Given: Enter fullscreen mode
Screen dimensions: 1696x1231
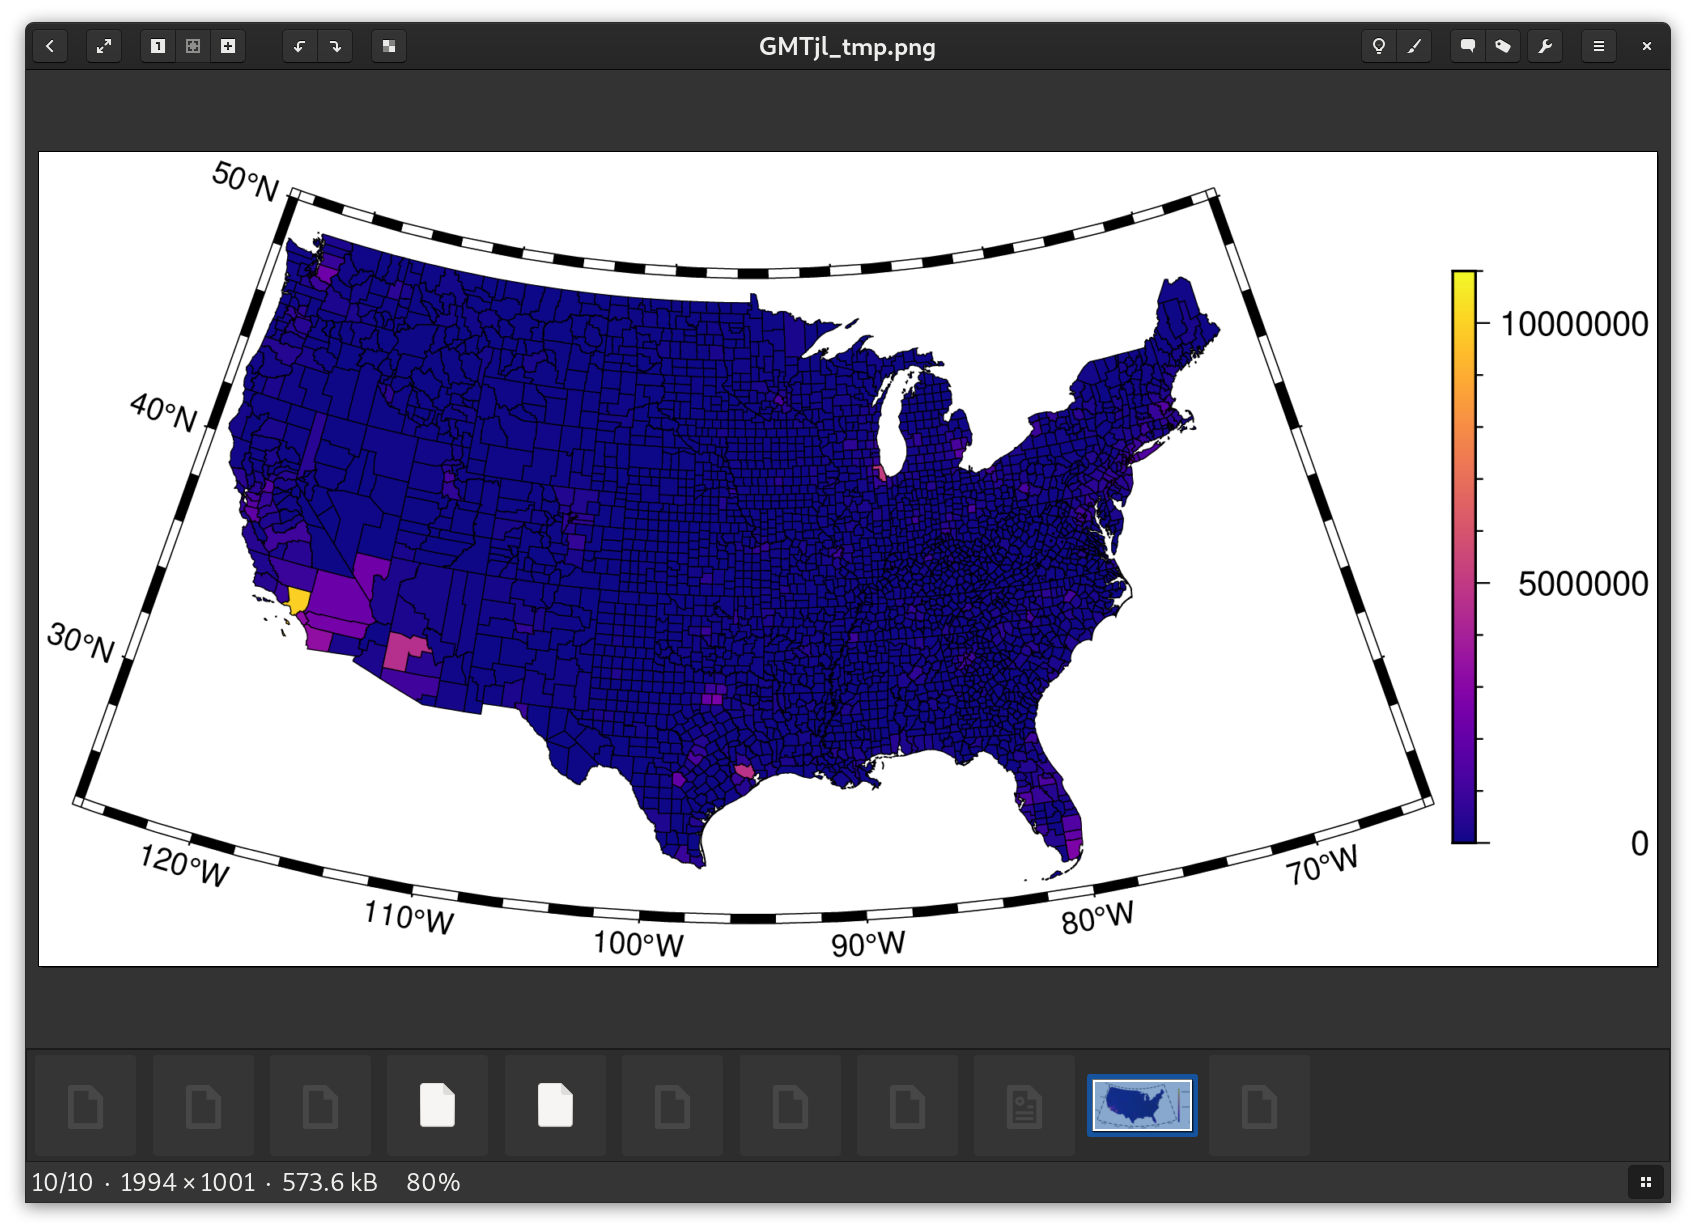Looking at the screenshot, I should [104, 46].
